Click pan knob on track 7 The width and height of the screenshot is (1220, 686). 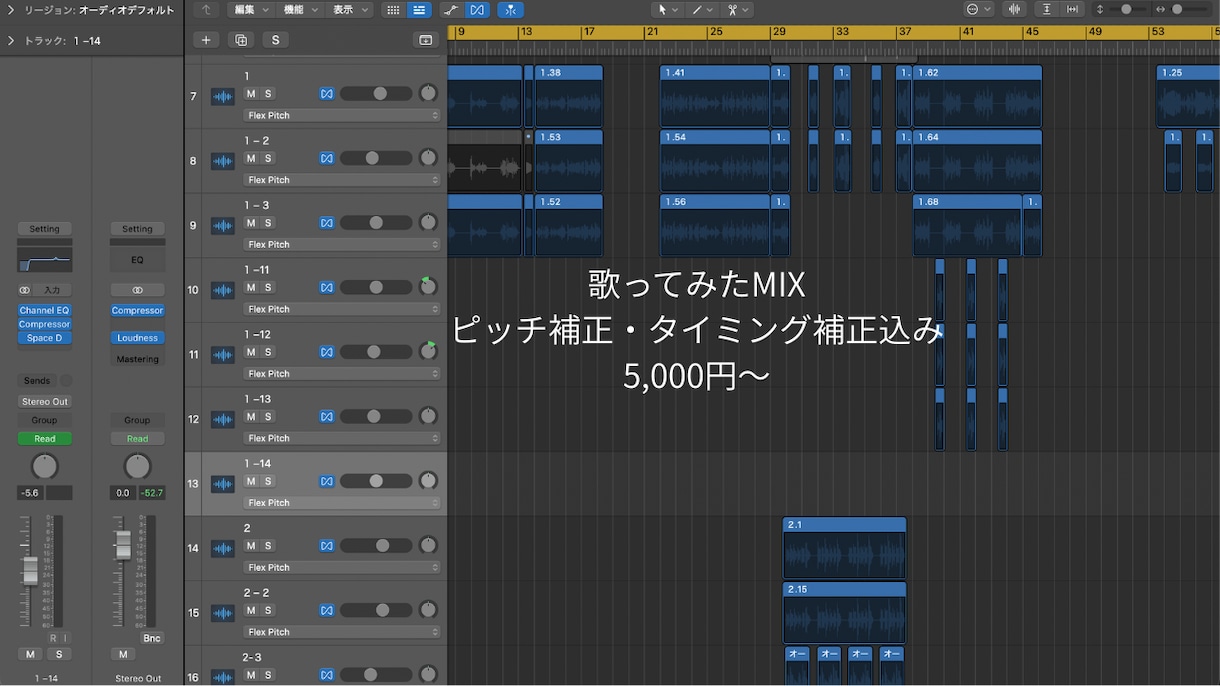428,94
